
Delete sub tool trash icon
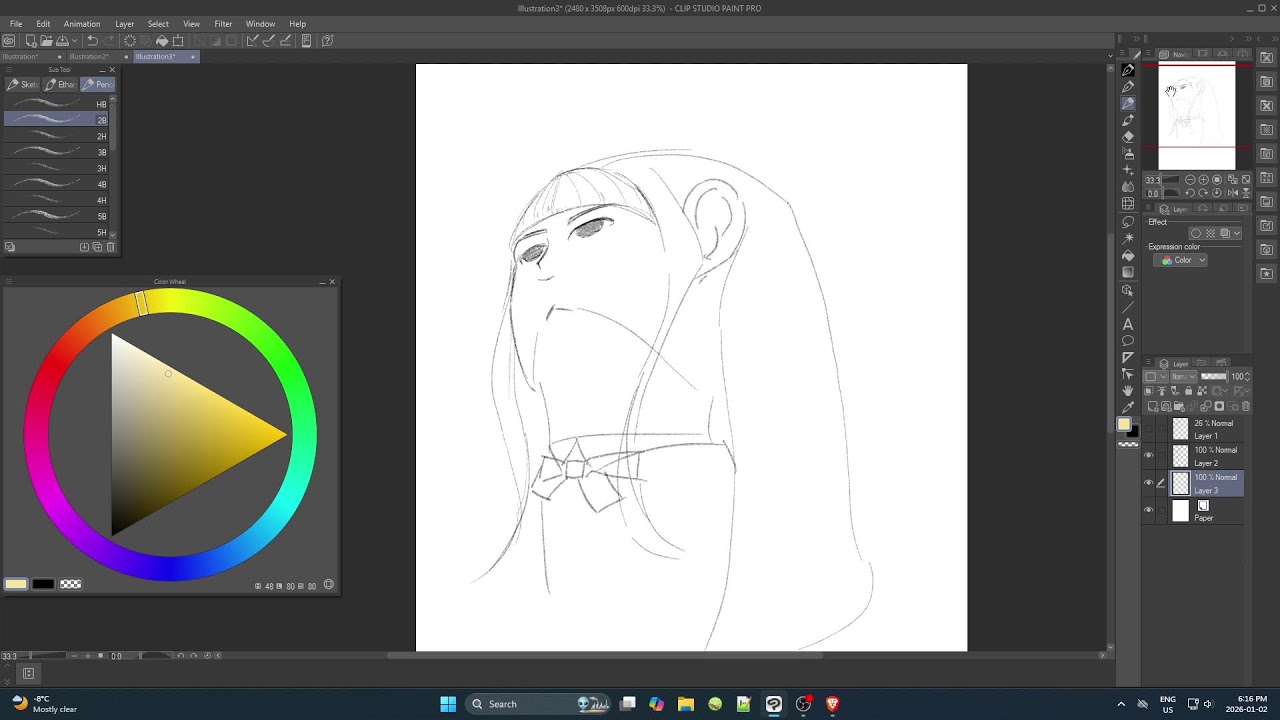coord(110,247)
